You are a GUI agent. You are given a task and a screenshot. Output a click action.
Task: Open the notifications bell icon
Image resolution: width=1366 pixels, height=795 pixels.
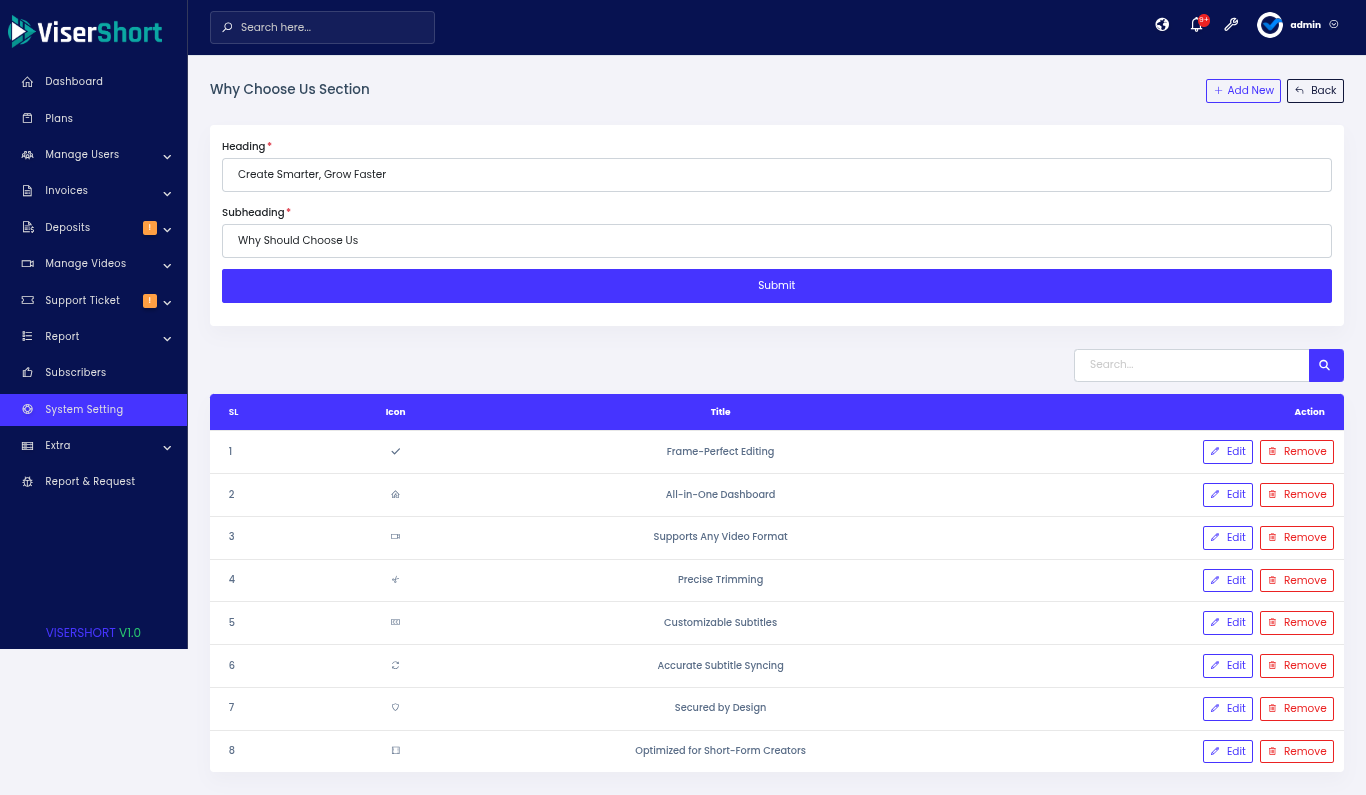(1196, 25)
